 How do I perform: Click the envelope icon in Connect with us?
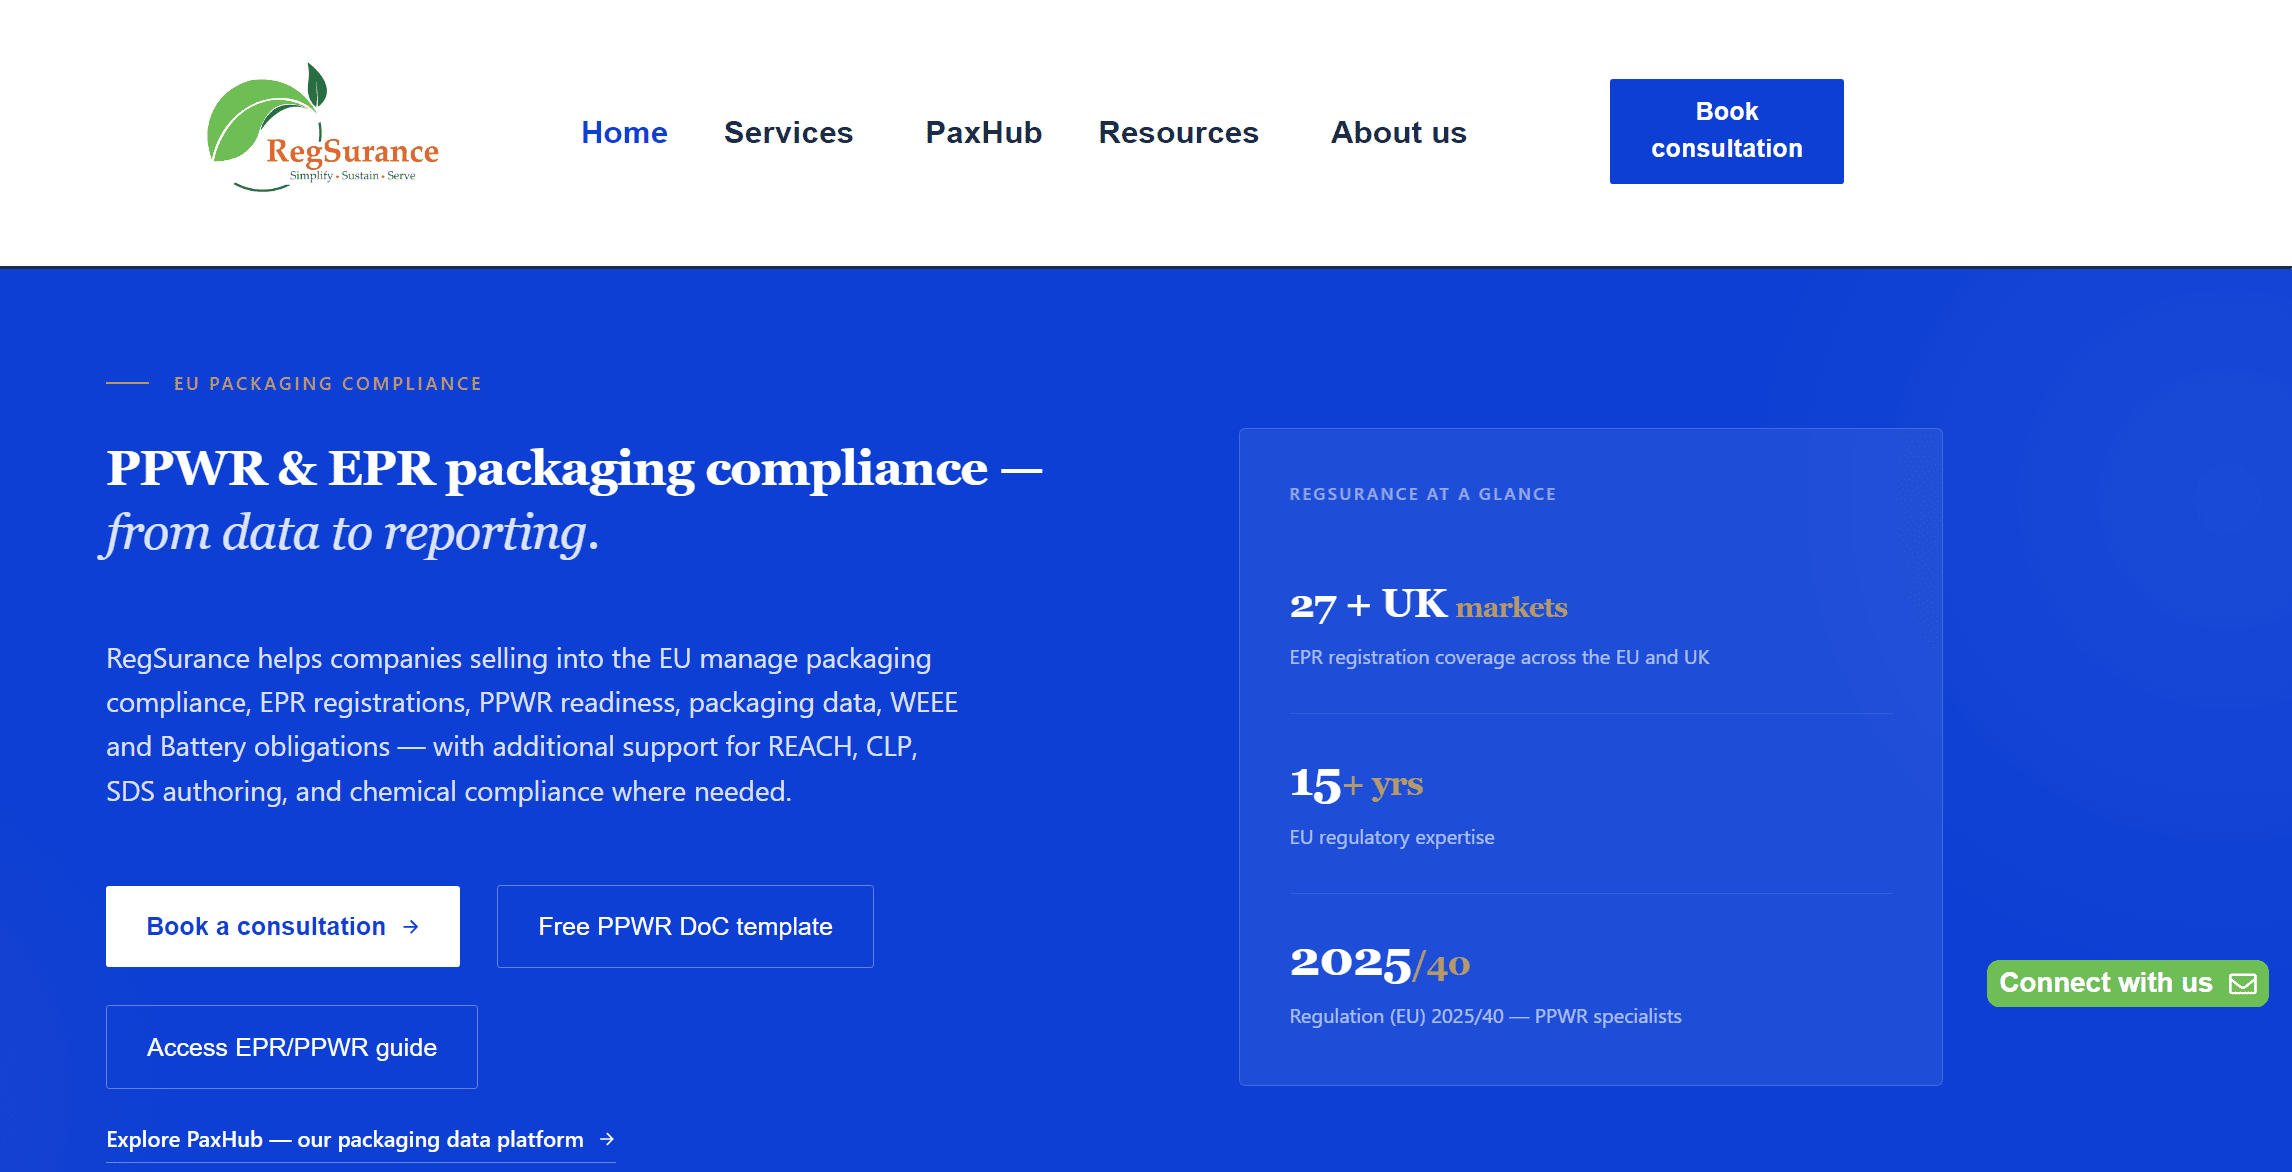2243,984
